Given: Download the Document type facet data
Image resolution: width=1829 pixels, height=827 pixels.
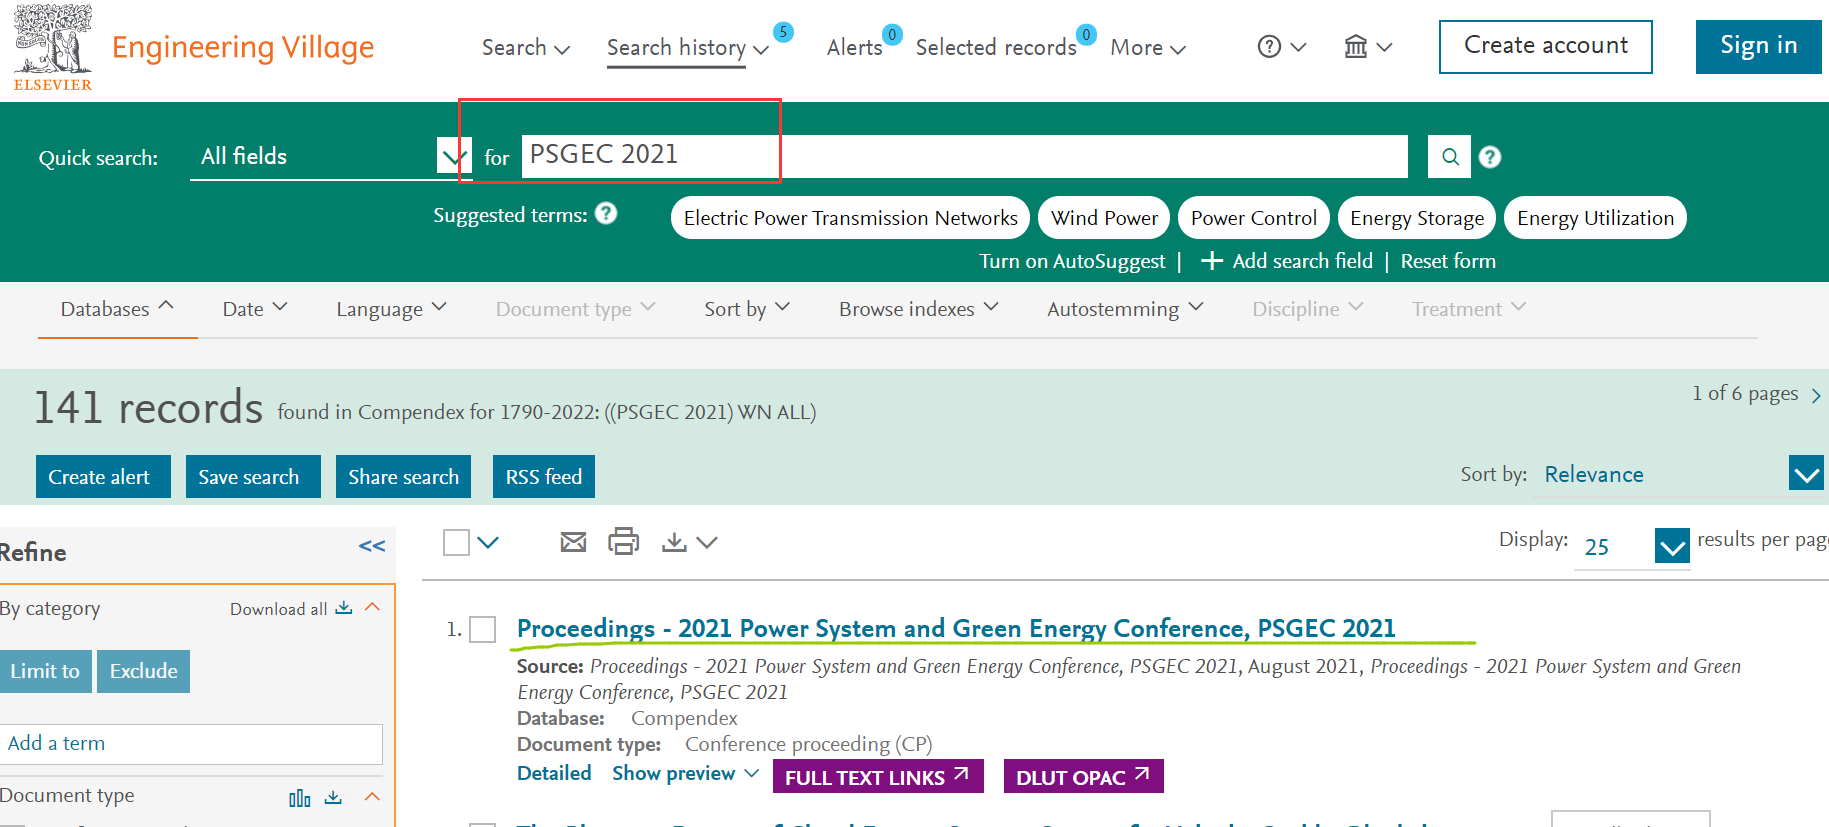Looking at the screenshot, I should (333, 797).
